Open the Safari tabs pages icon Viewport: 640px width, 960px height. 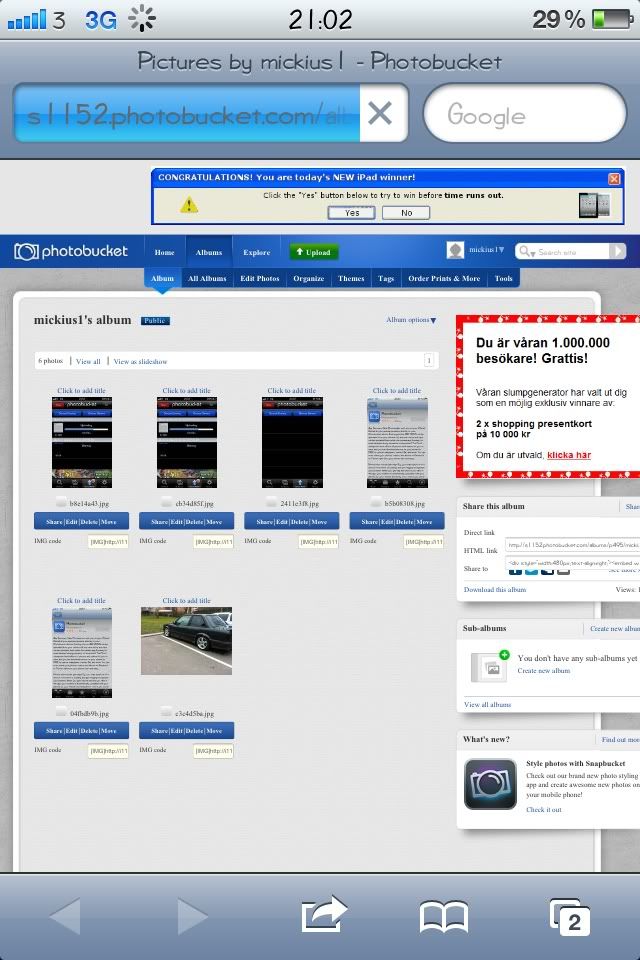[x=569, y=916]
